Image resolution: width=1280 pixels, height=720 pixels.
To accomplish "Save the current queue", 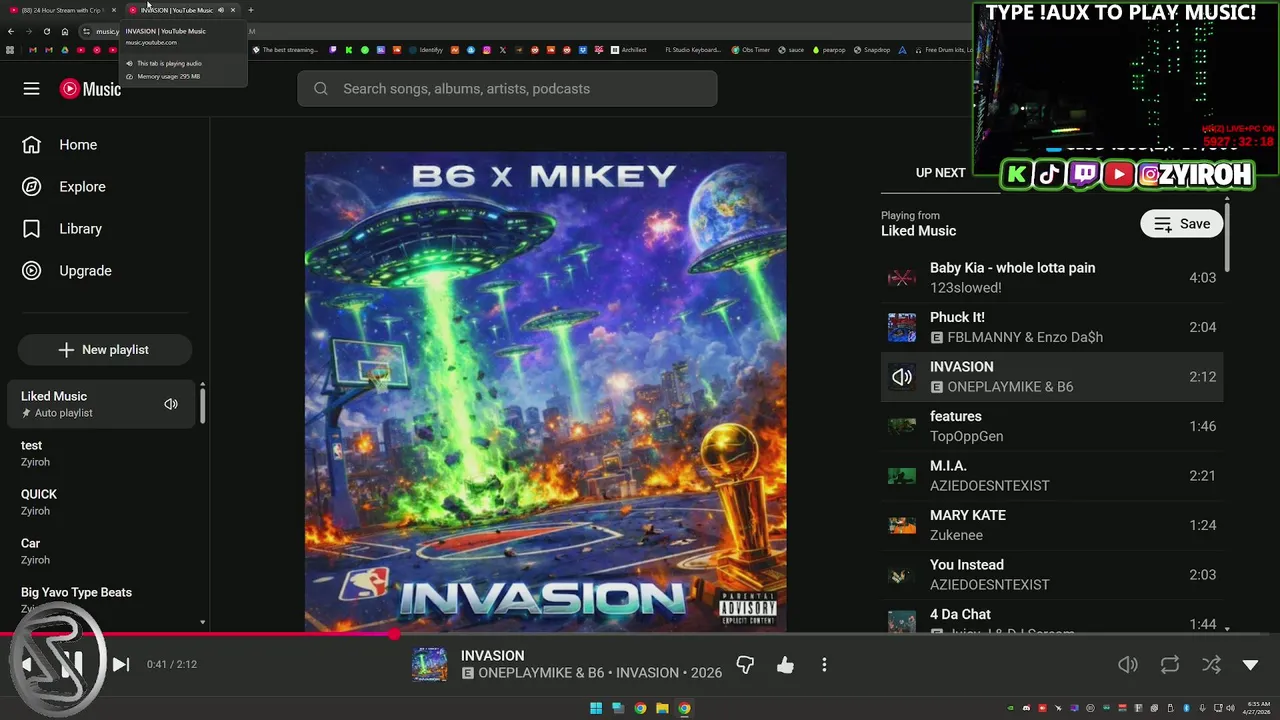I will click(x=1182, y=224).
